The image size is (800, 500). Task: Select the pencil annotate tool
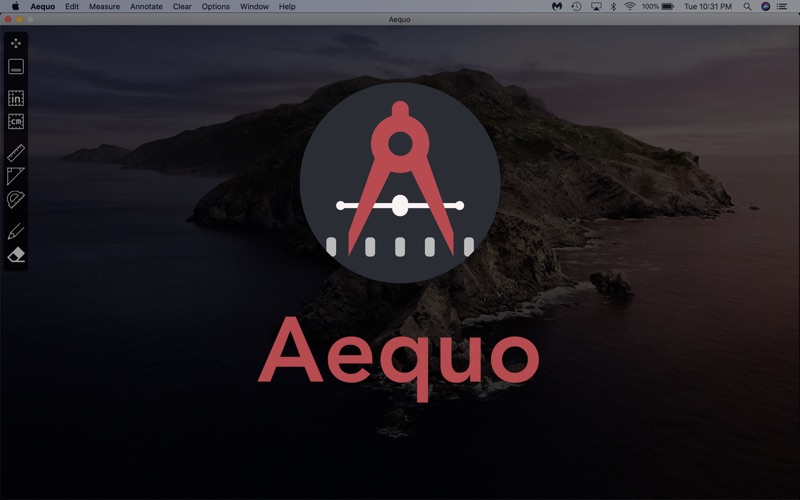pyautogui.click(x=16, y=231)
